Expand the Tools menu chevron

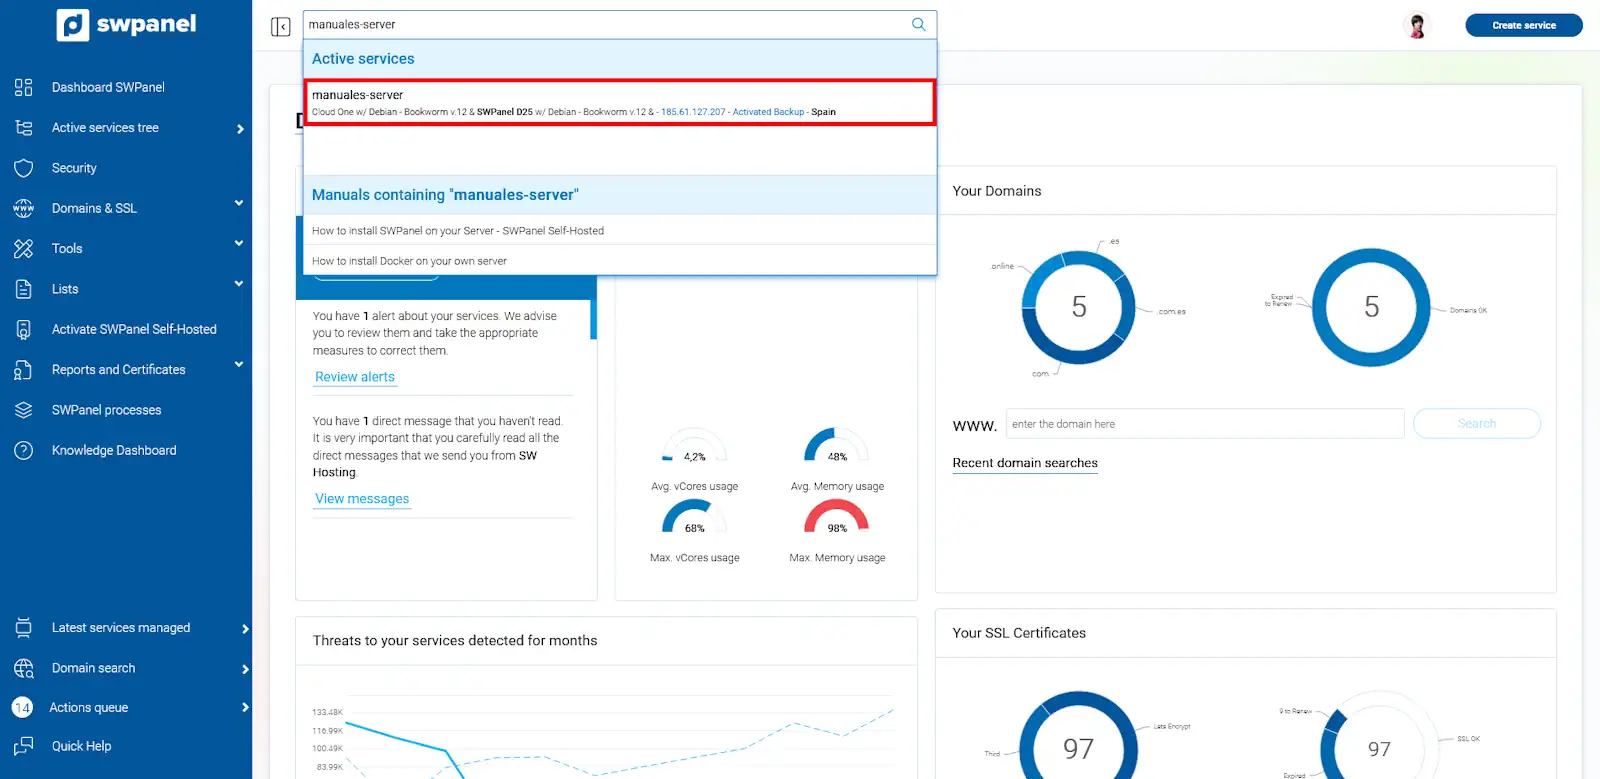pyautogui.click(x=239, y=244)
